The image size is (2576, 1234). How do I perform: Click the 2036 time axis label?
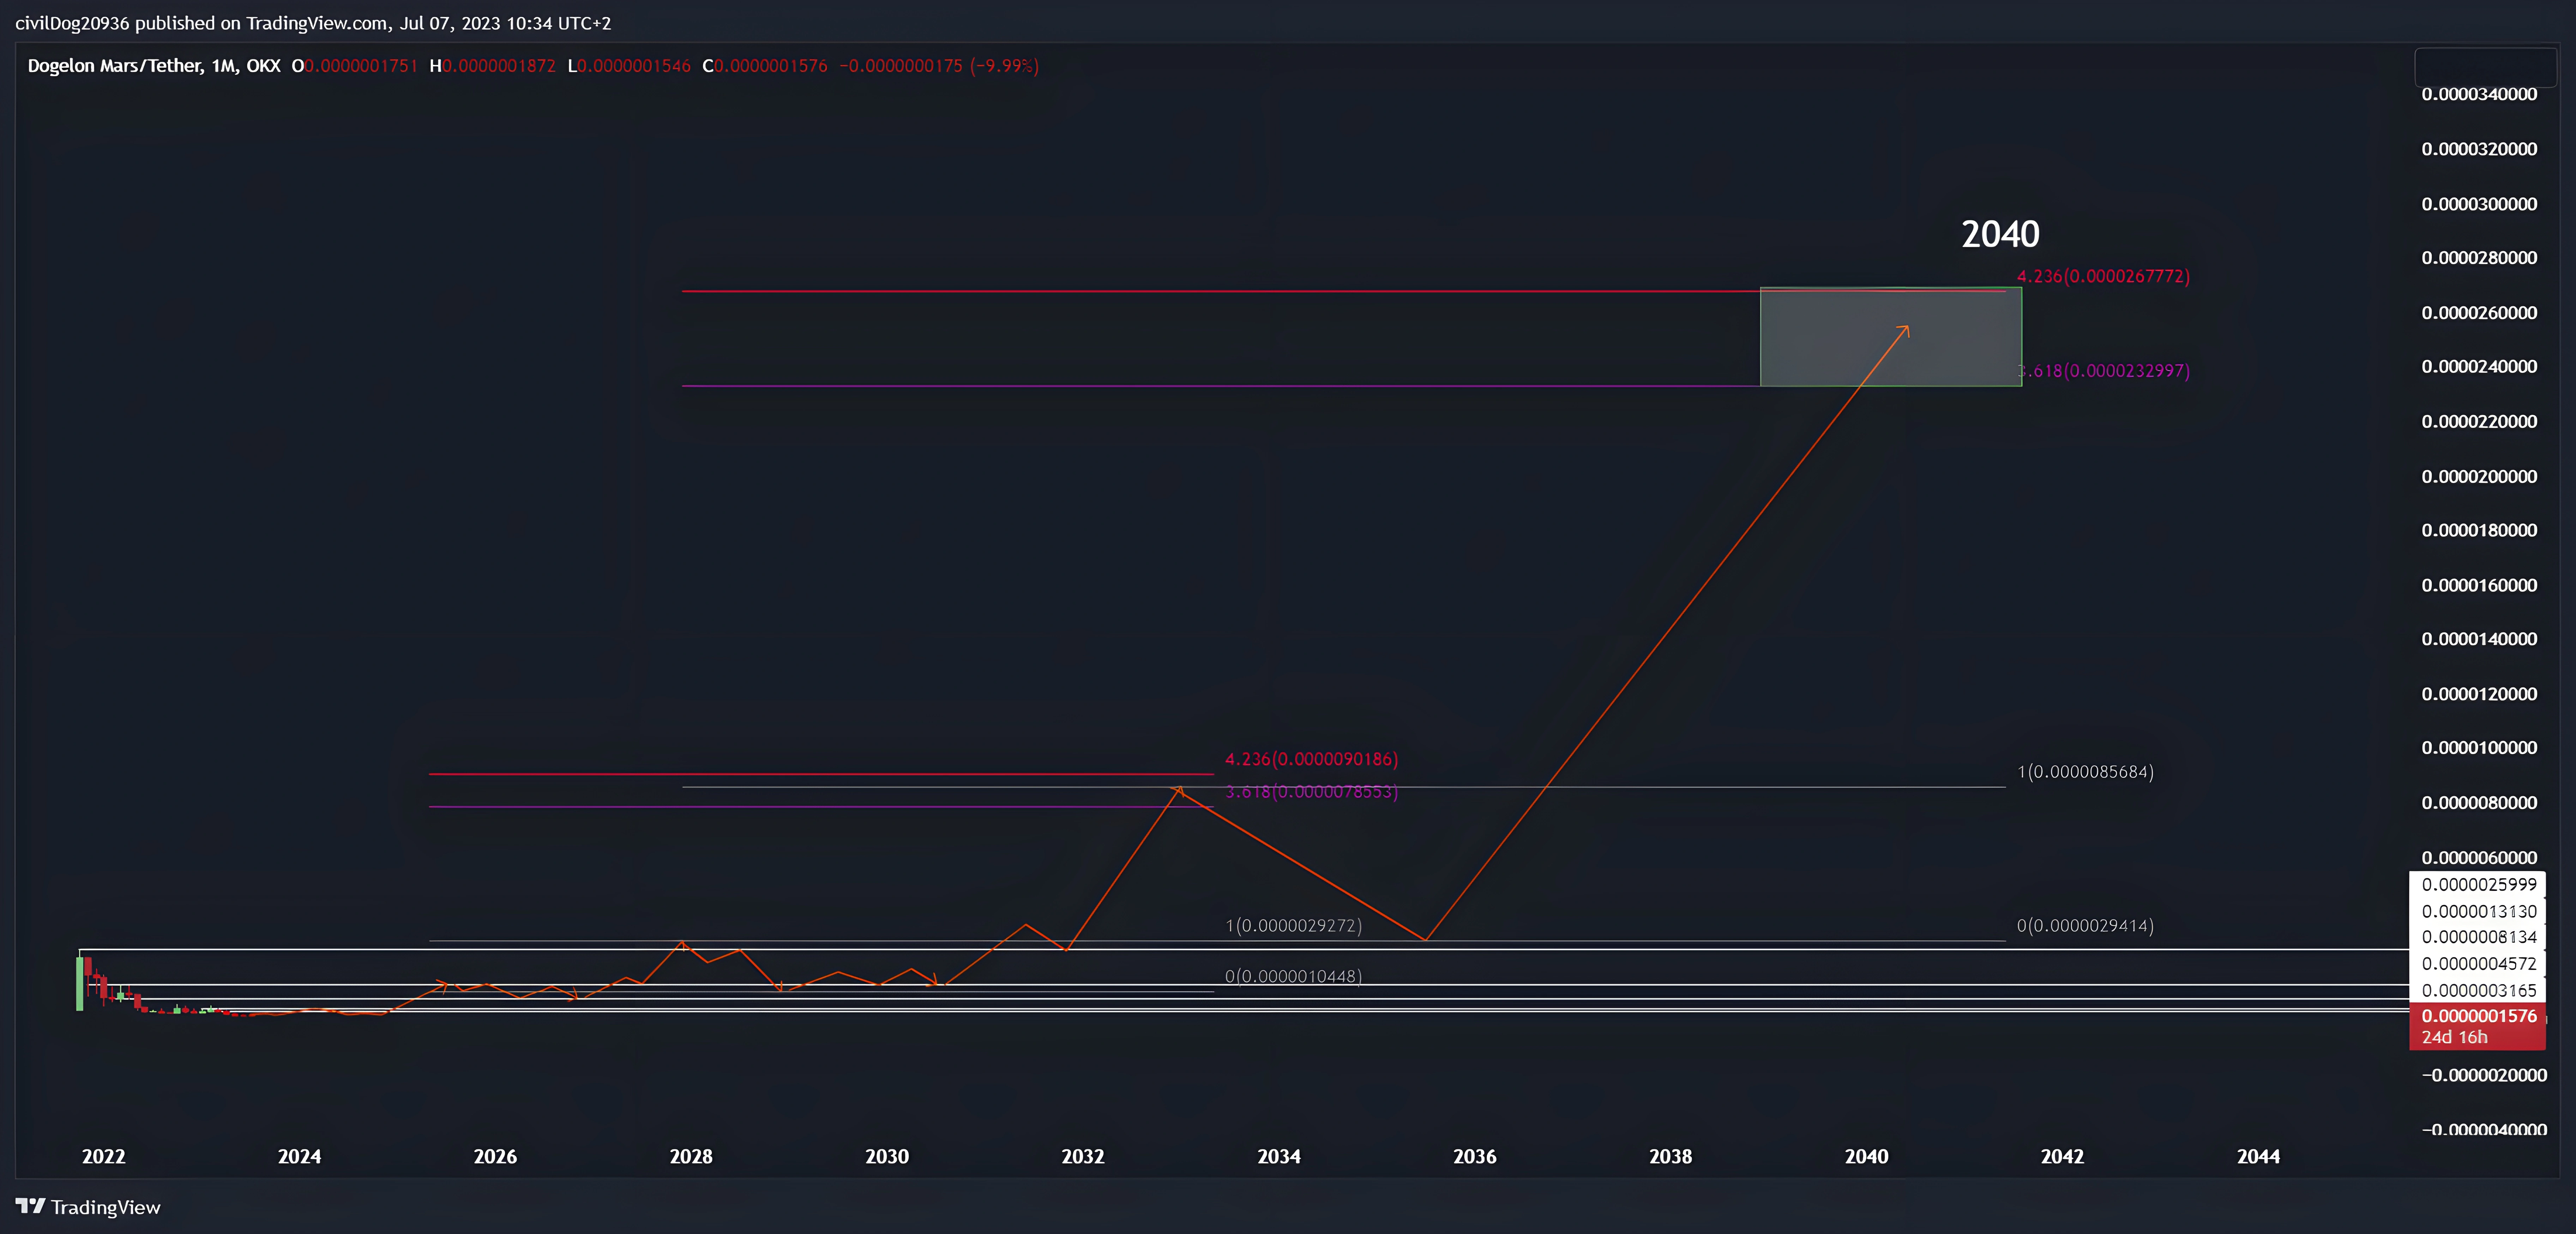coord(1475,1157)
